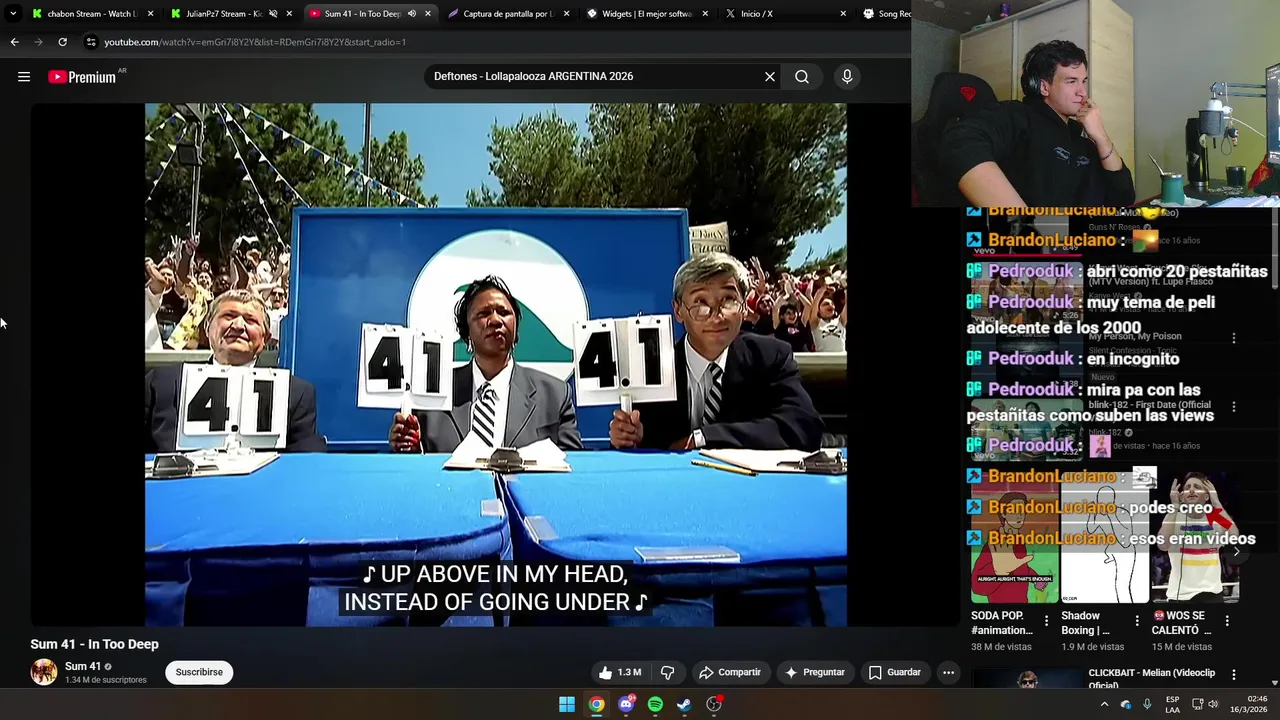
Task: Open CLICKBAIT - Melian video title
Action: click(x=1152, y=679)
